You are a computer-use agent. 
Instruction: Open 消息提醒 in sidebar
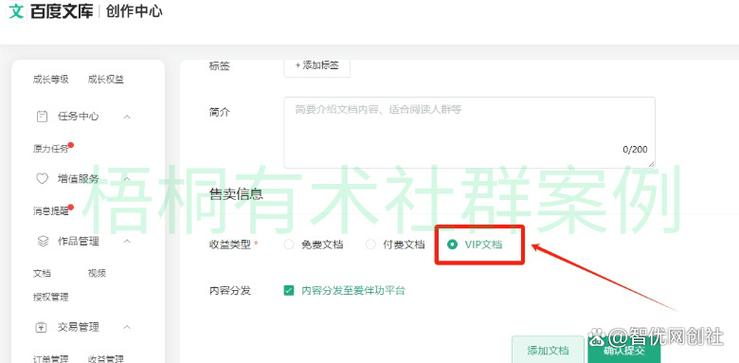(51, 212)
